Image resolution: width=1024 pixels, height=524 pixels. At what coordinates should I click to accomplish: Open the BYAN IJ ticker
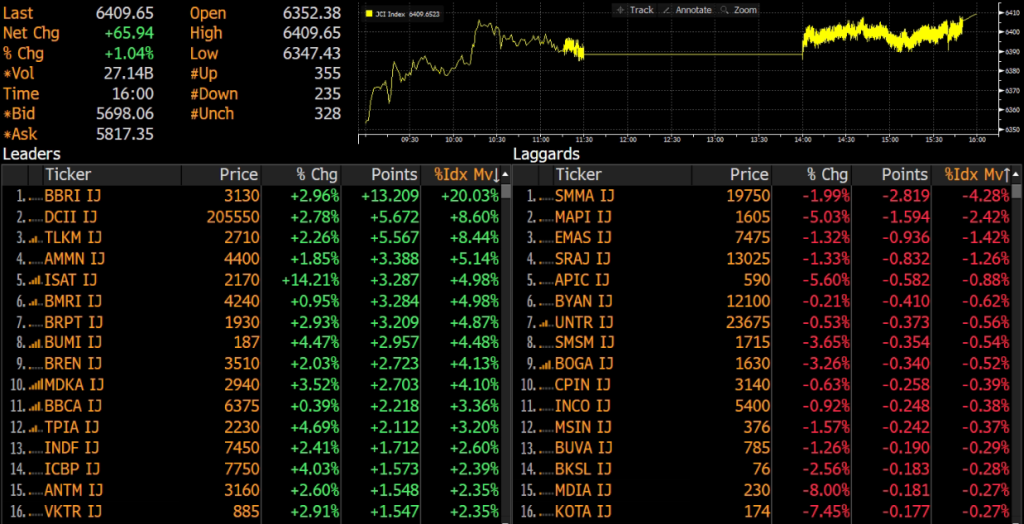[x=584, y=301]
